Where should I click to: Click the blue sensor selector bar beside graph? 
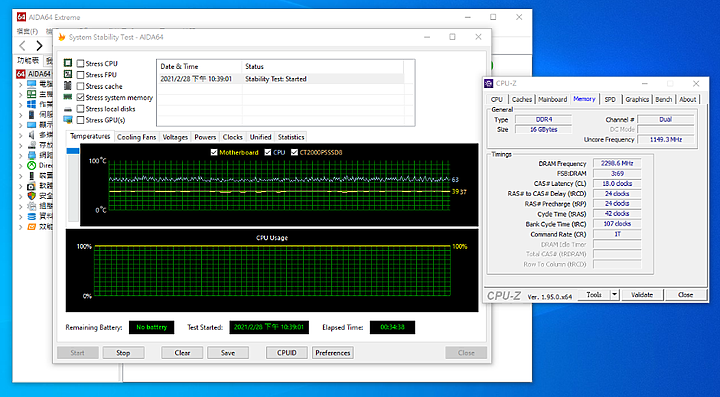click(x=73, y=151)
